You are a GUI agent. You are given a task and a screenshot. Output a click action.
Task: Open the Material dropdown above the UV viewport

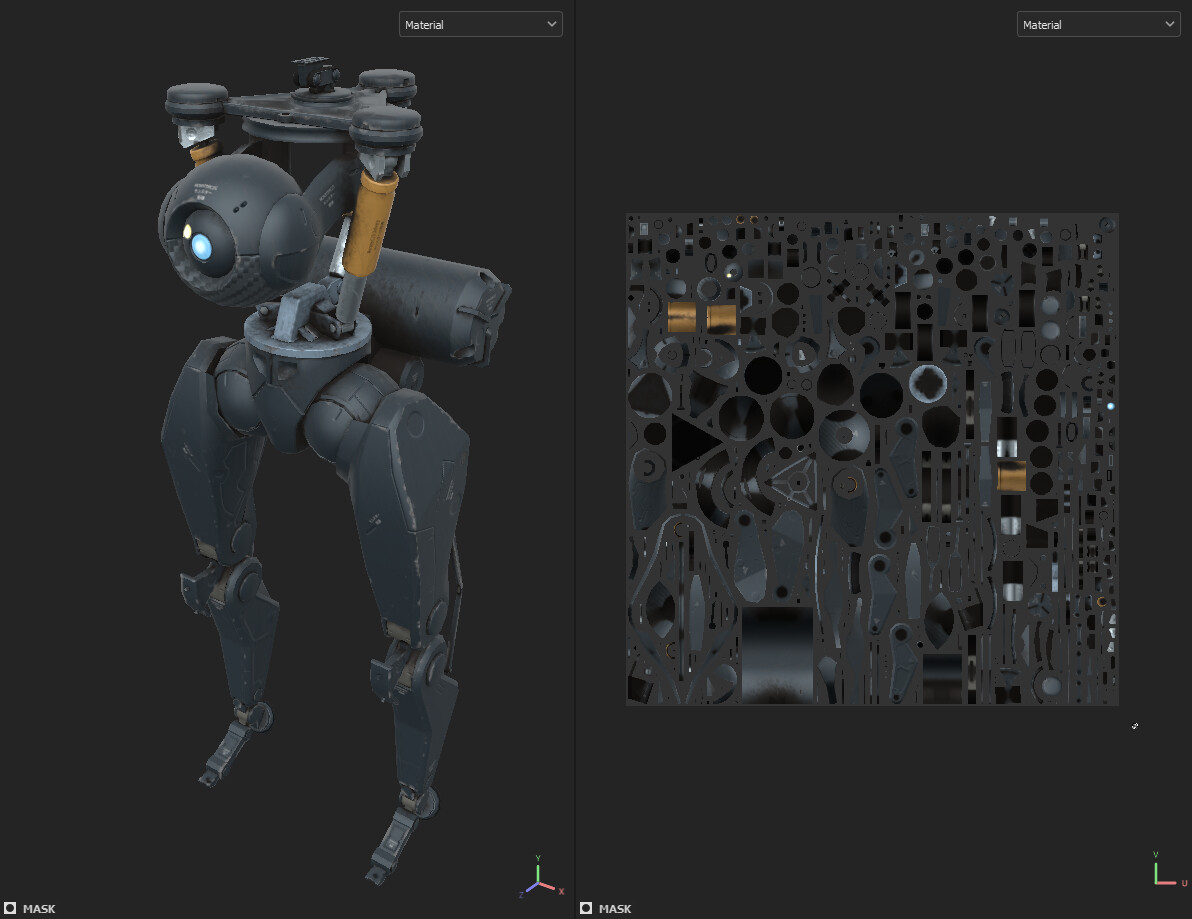[x=1098, y=23]
